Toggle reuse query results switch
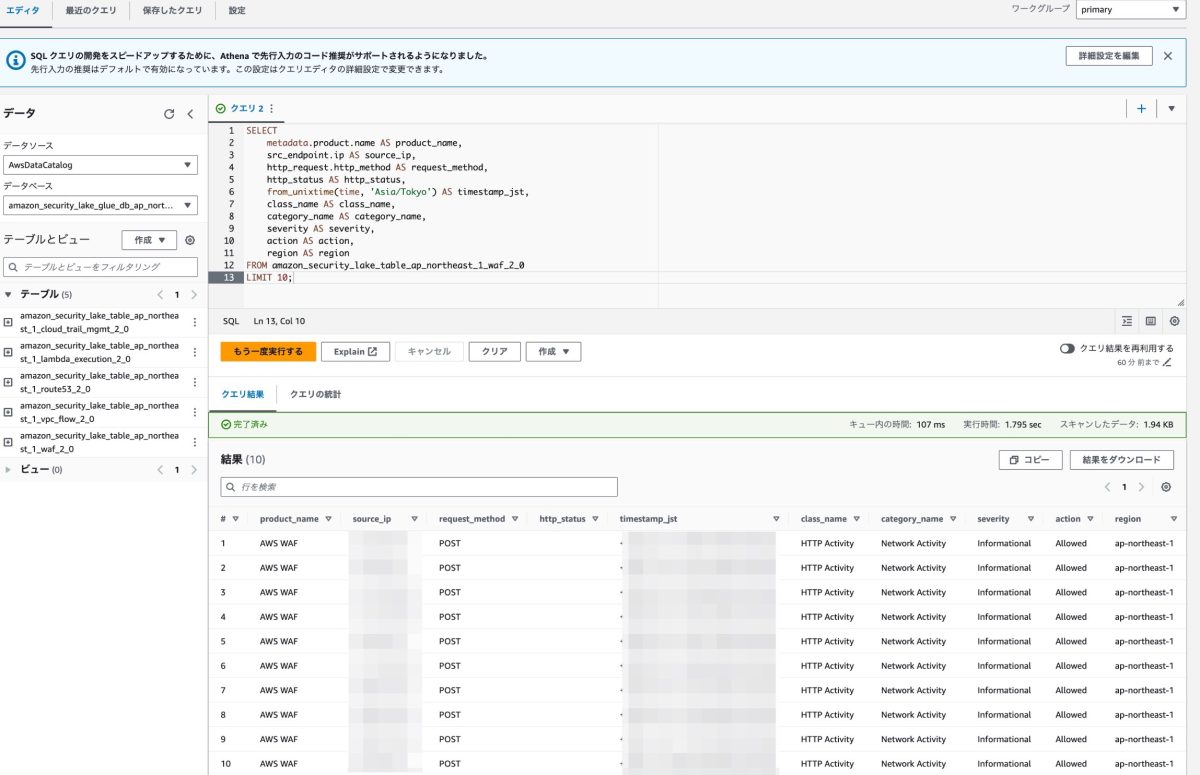The image size is (1200, 775). tap(1067, 349)
